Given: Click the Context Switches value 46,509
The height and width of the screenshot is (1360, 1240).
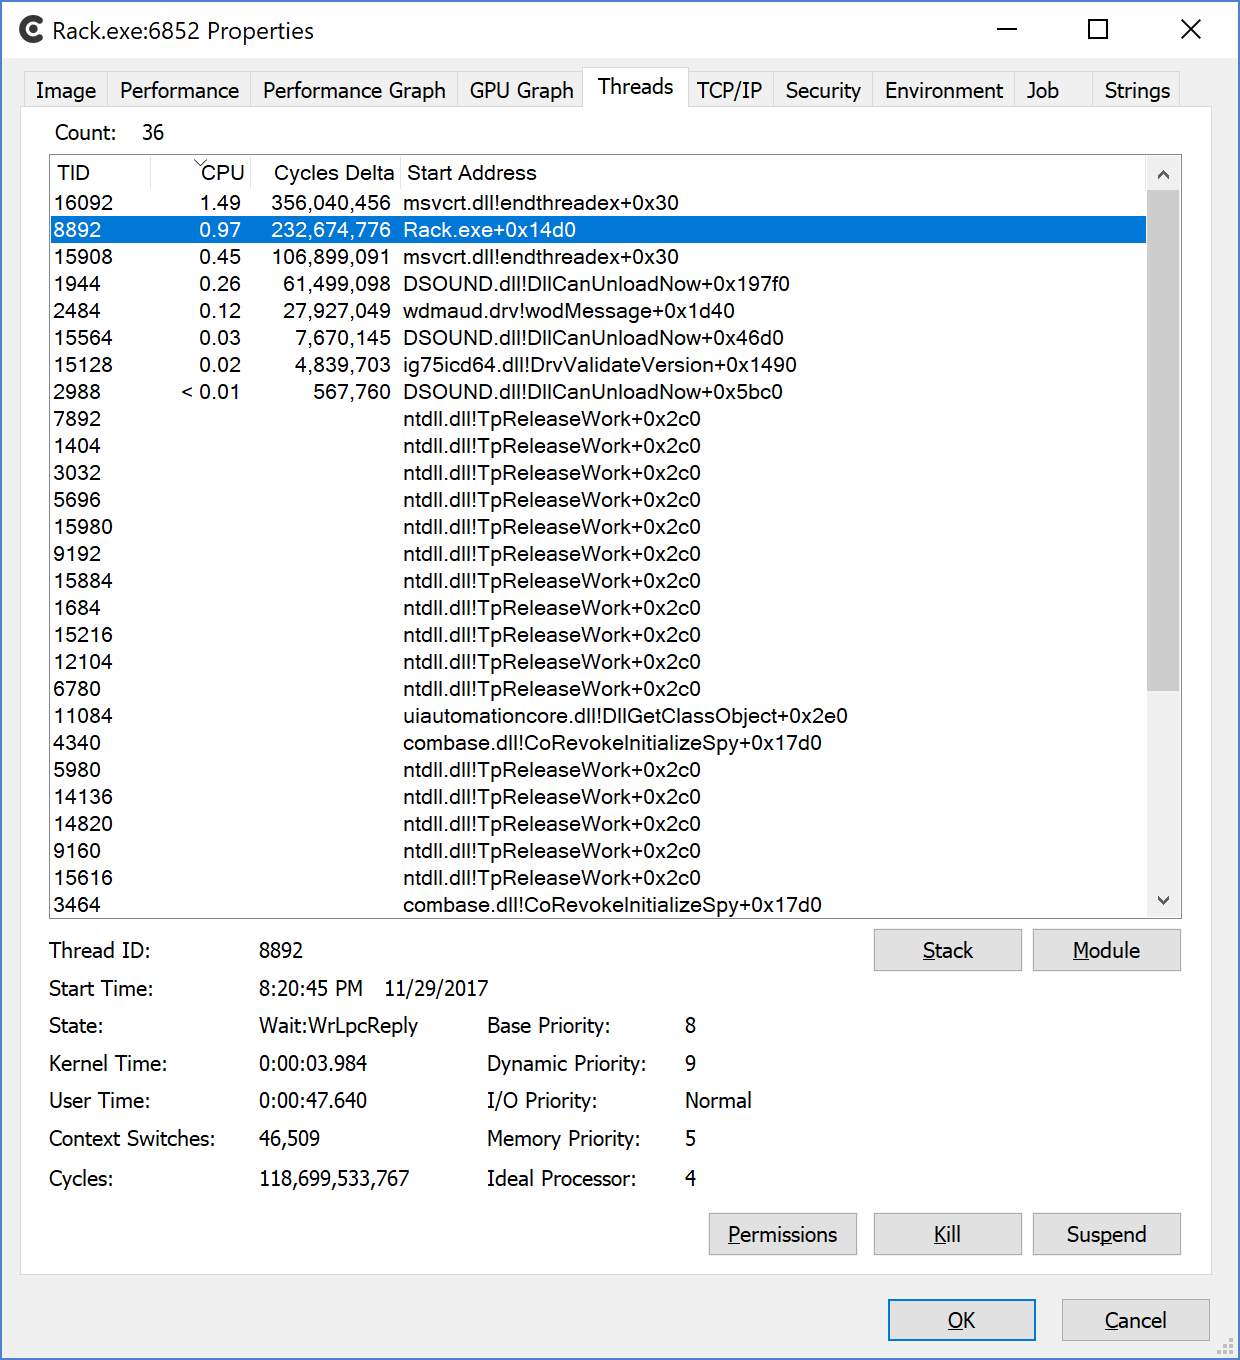Looking at the screenshot, I should pos(289,1139).
